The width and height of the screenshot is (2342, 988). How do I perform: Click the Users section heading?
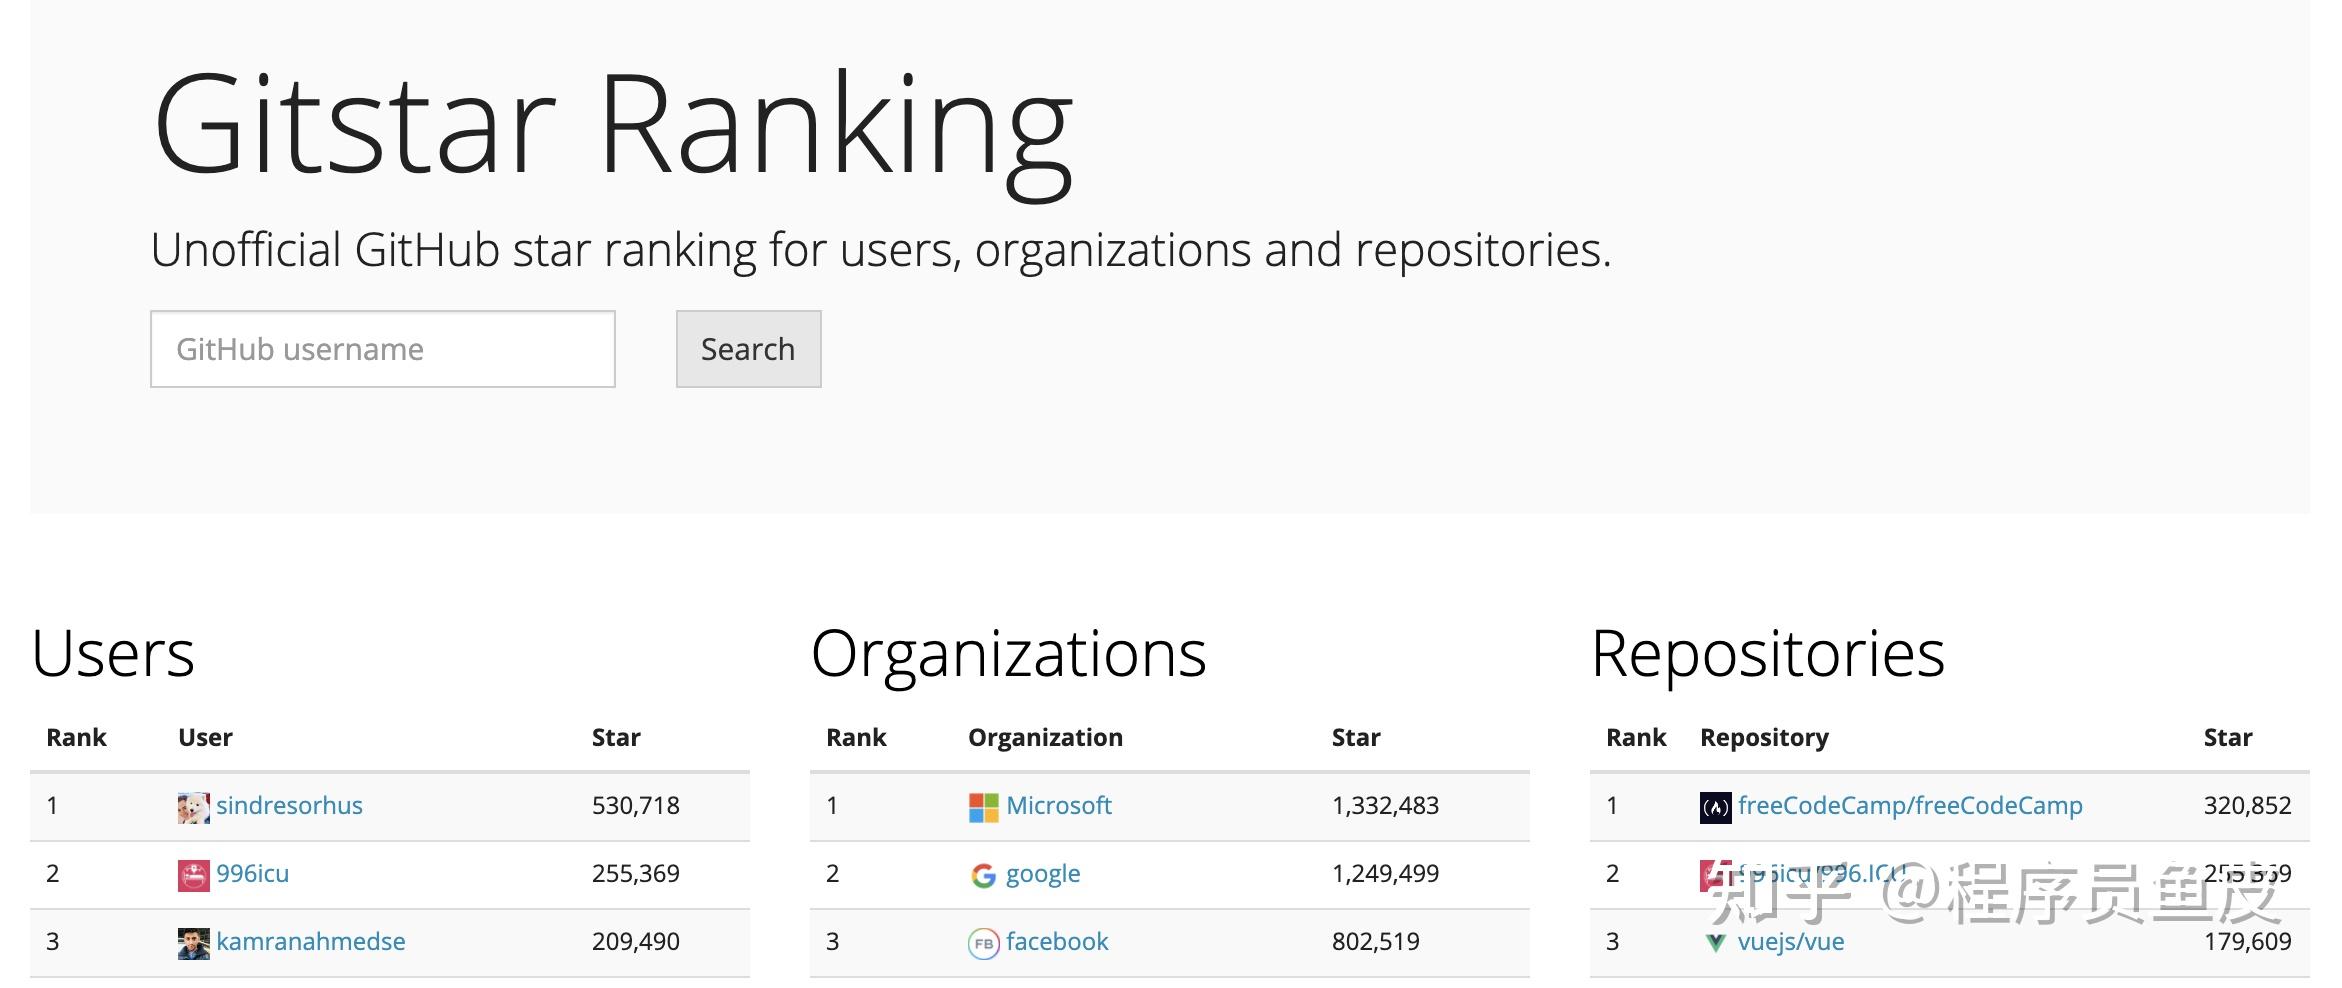point(113,654)
